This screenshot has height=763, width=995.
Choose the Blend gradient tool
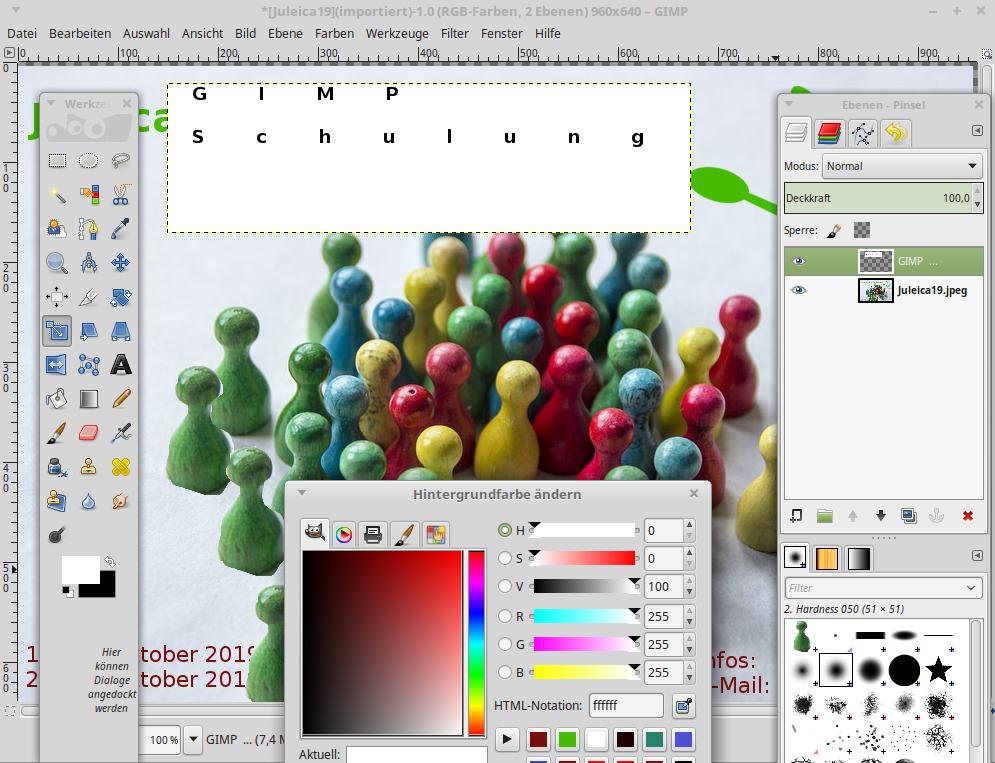coord(89,399)
